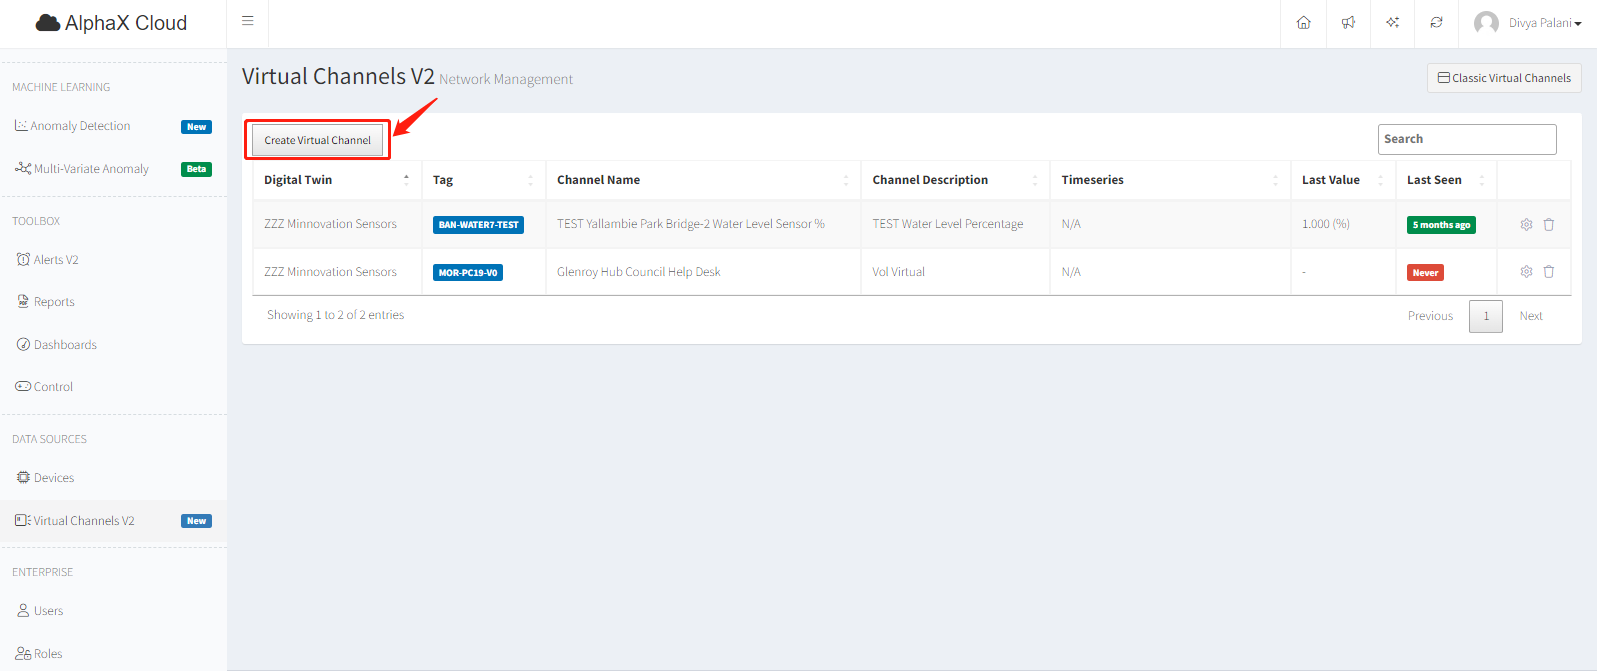Open settings gear for MOR-PC19-V0 row
This screenshot has width=1597, height=671.
click(x=1526, y=272)
